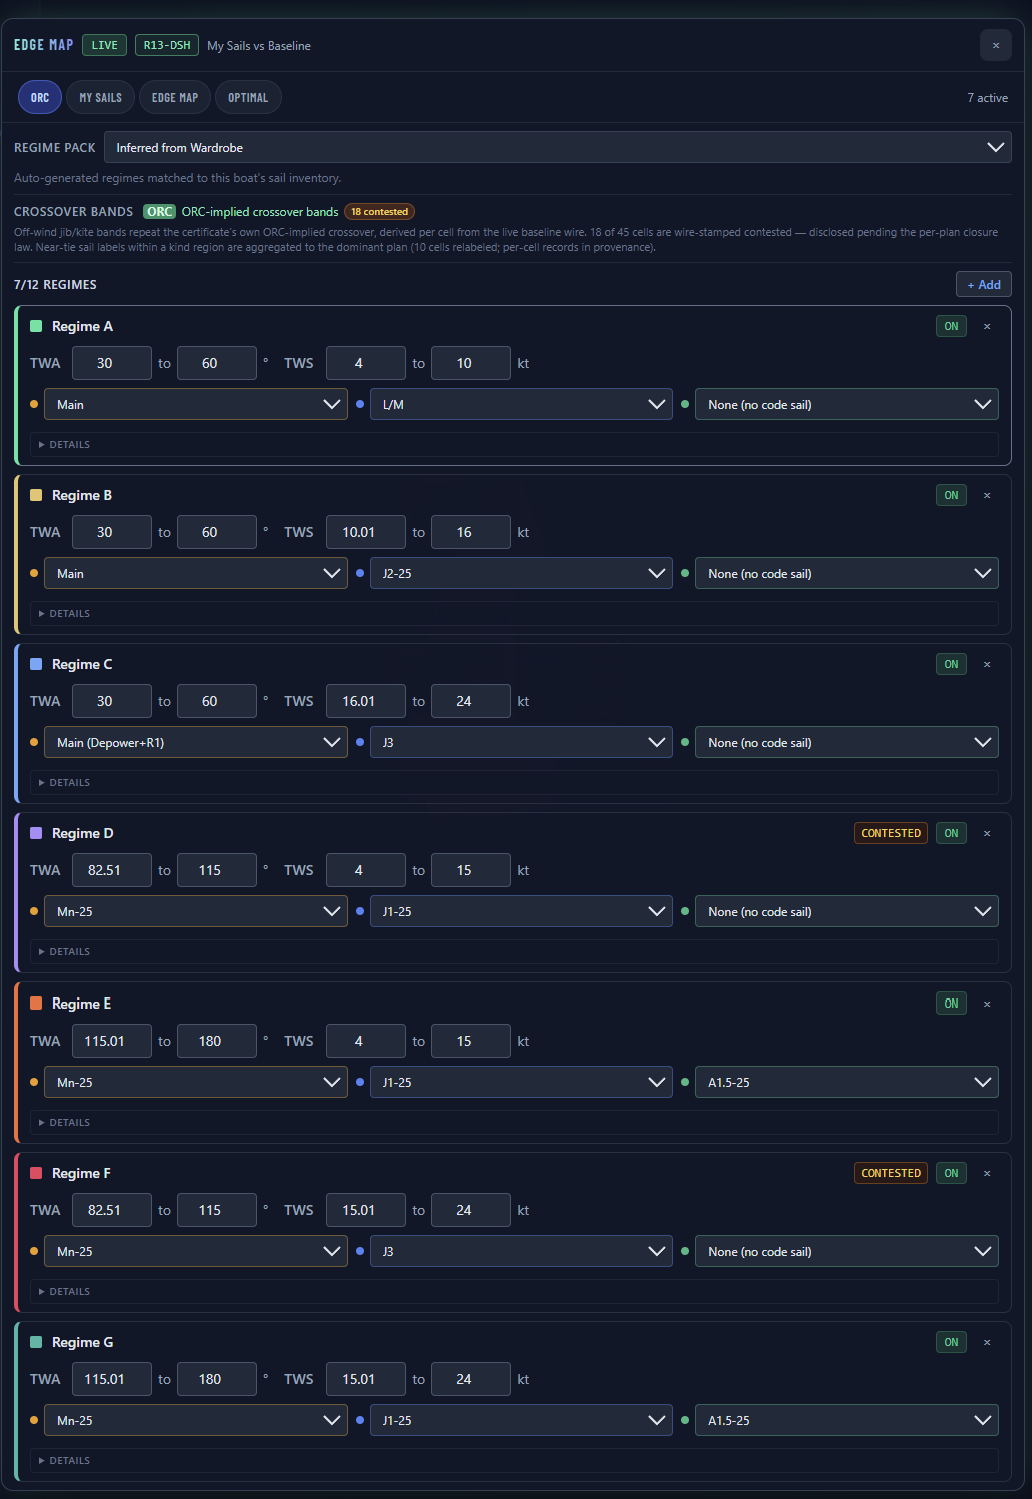The height and width of the screenshot is (1499, 1032).
Task: Click the 18 contested badge
Action: tap(379, 211)
